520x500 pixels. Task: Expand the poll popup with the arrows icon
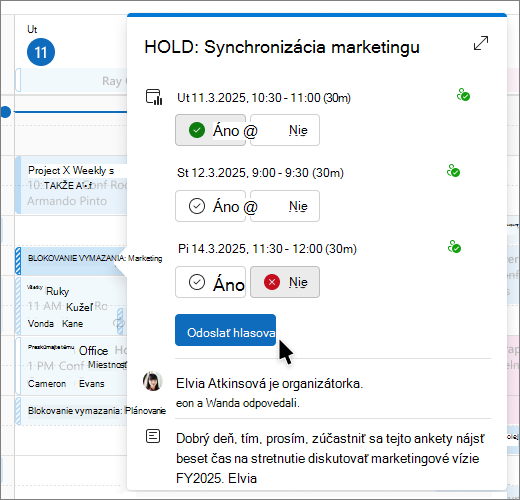tap(481, 43)
